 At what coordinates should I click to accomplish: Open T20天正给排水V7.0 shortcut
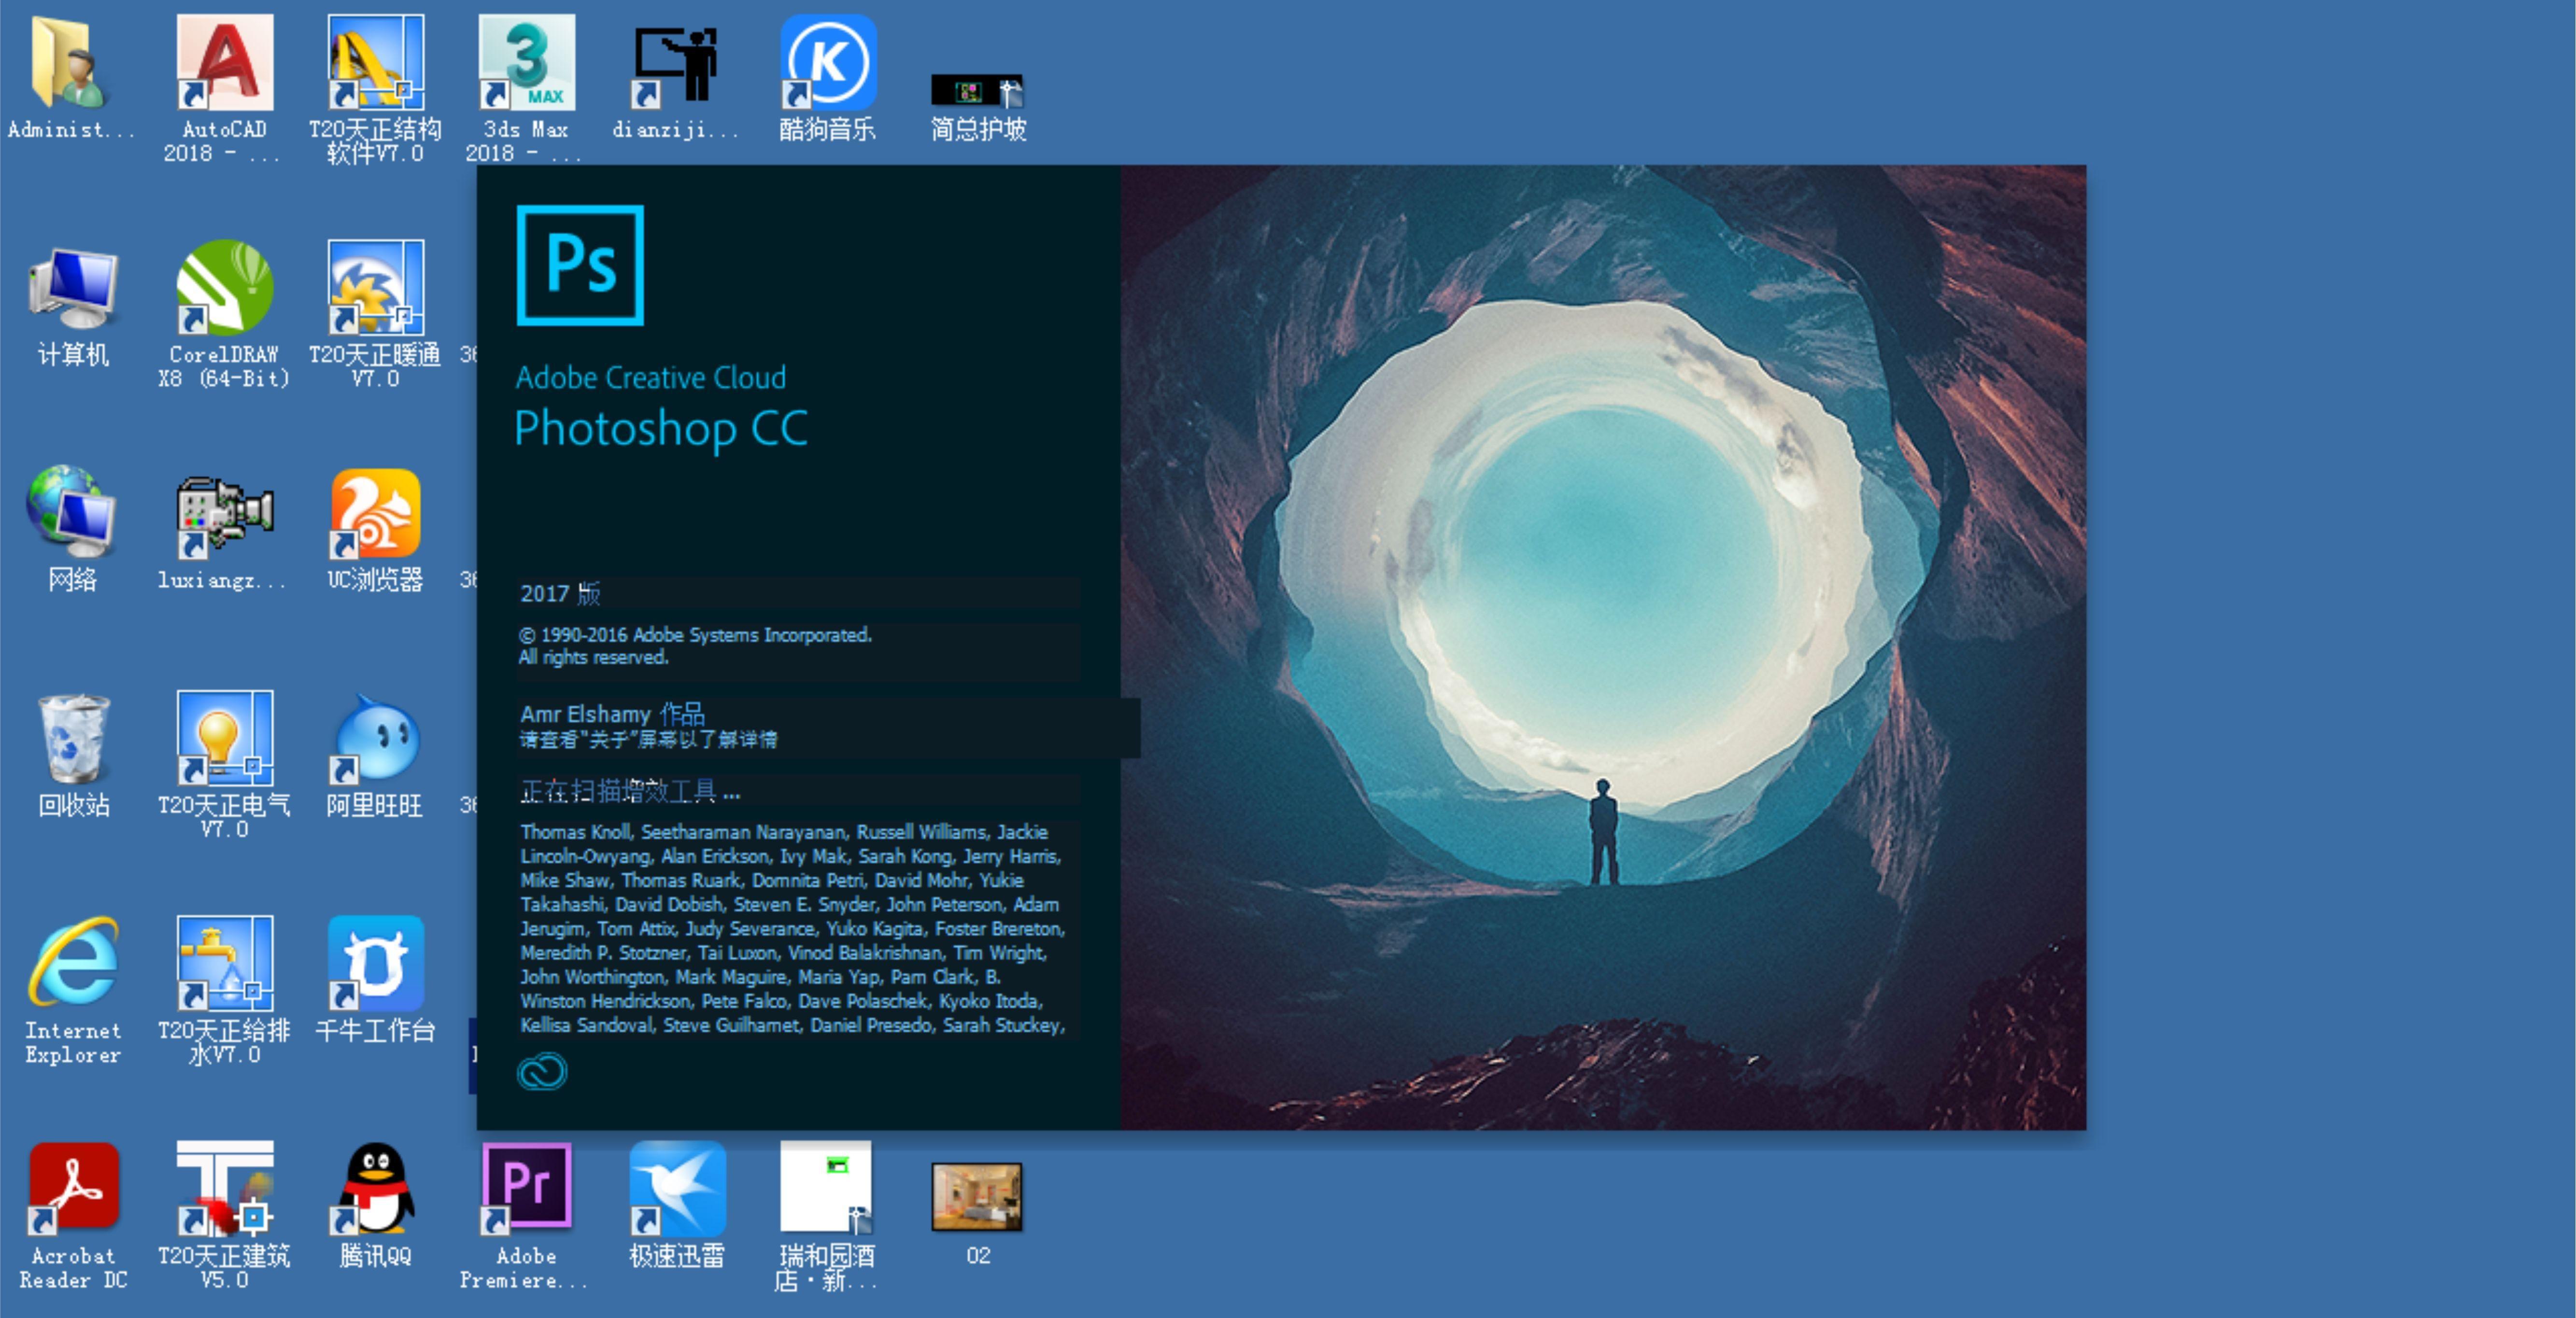click(224, 963)
